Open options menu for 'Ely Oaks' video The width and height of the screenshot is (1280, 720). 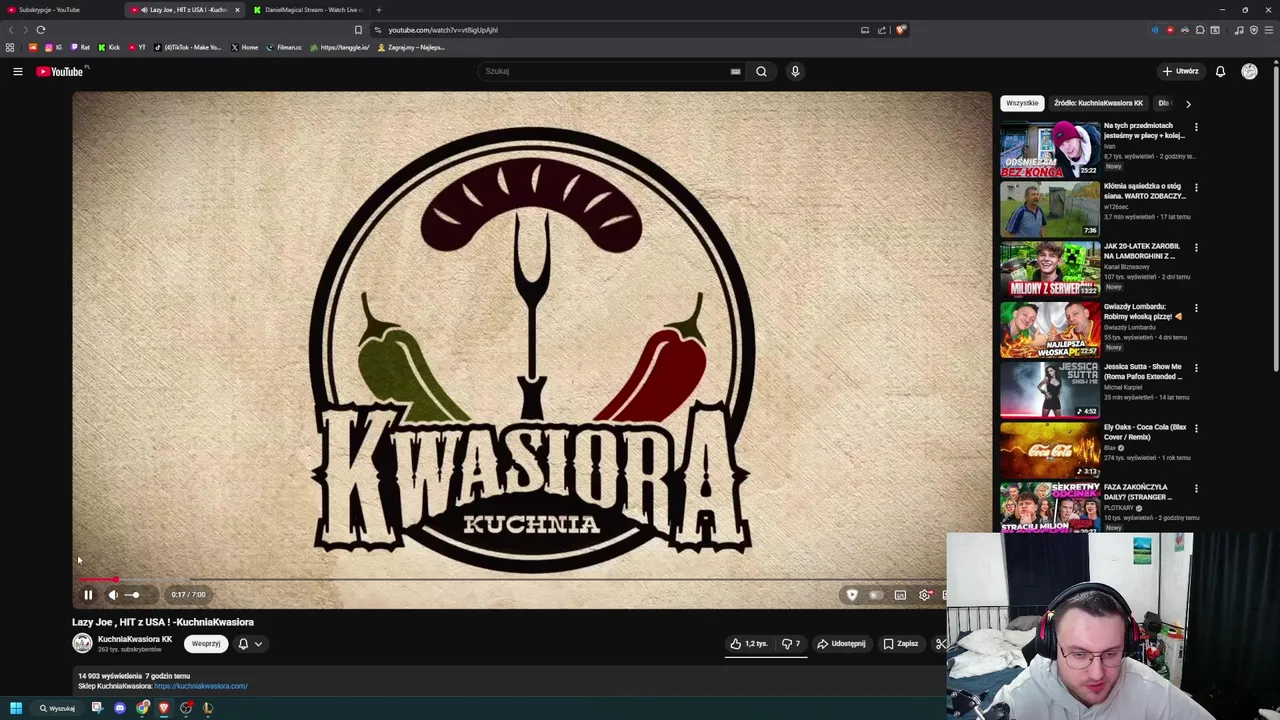point(1196,428)
